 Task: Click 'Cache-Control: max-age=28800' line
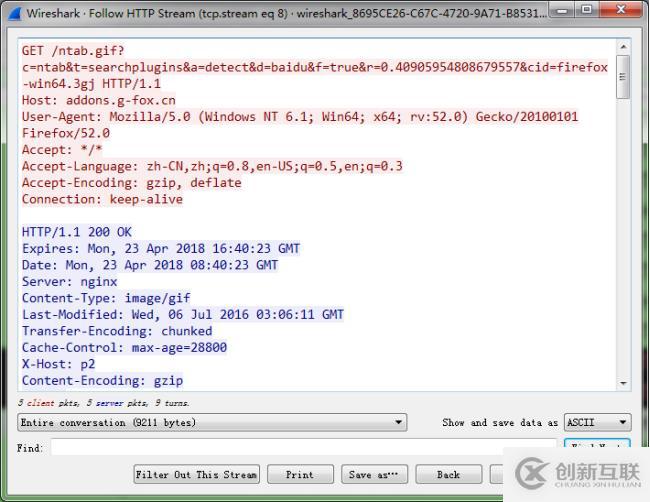(124, 347)
